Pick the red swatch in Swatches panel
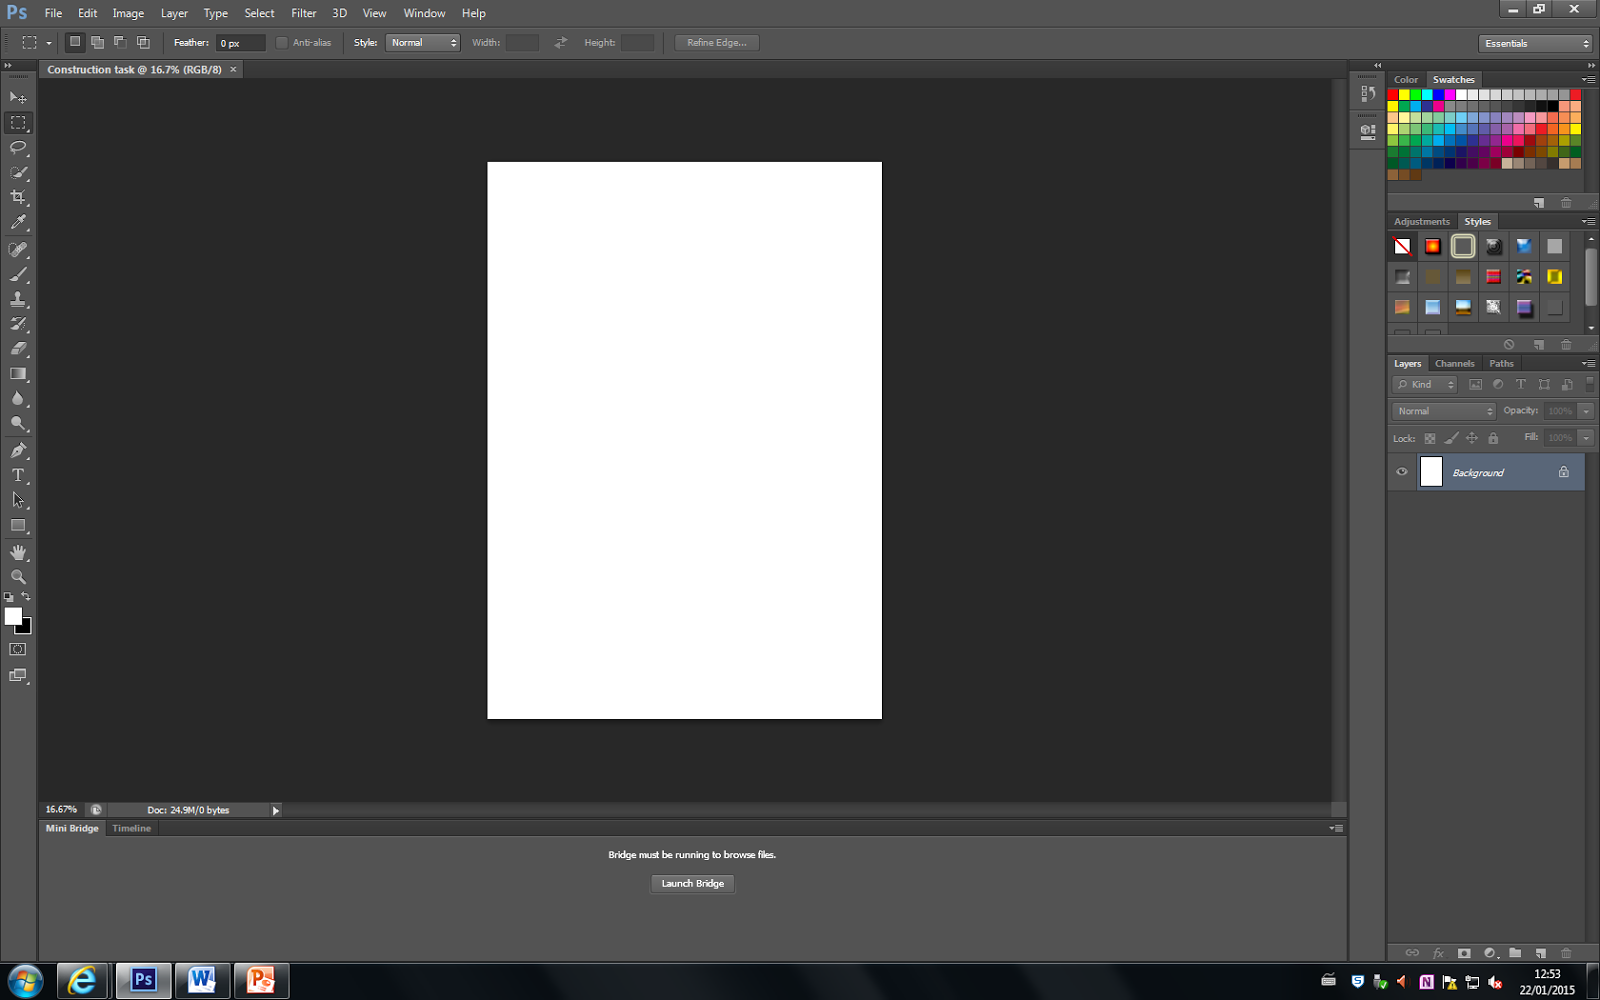Image resolution: width=1600 pixels, height=1000 pixels. pos(1393,94)
